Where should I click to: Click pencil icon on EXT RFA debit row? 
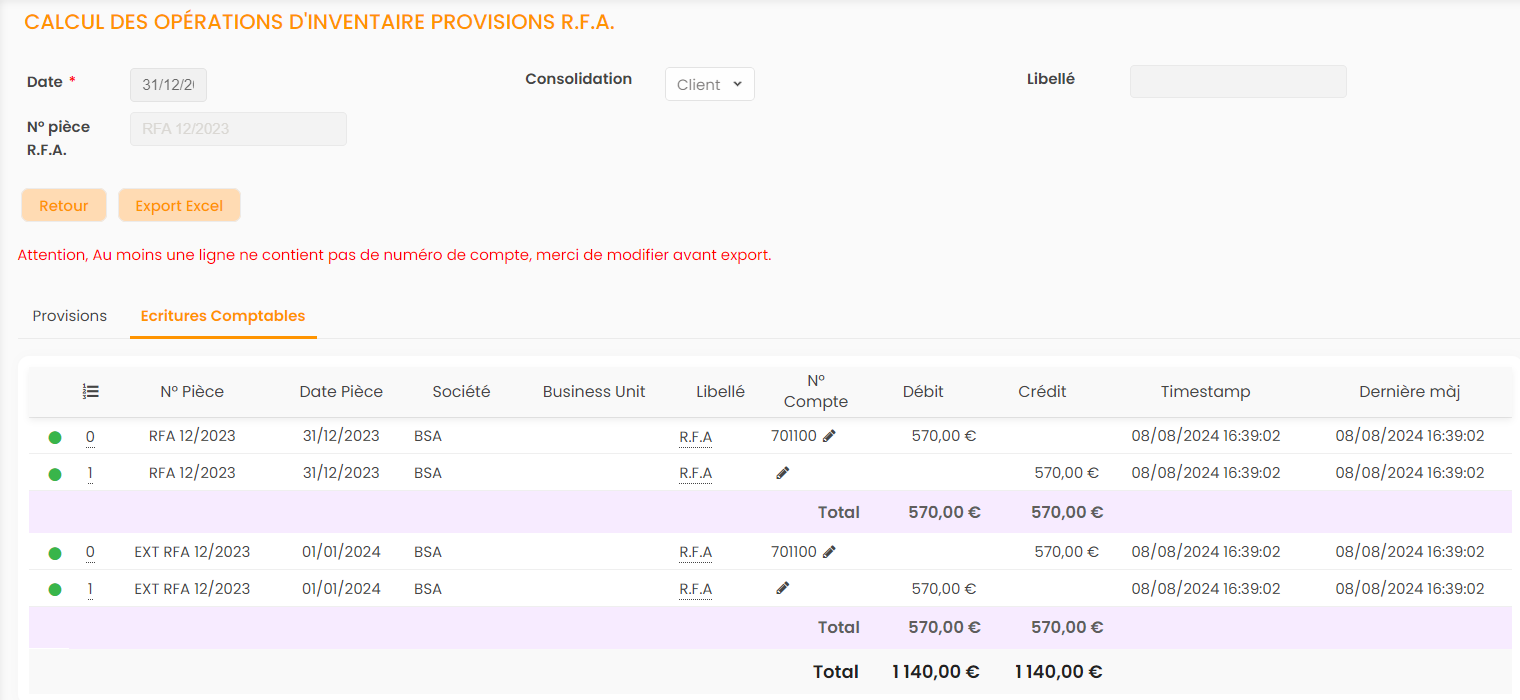782,589
